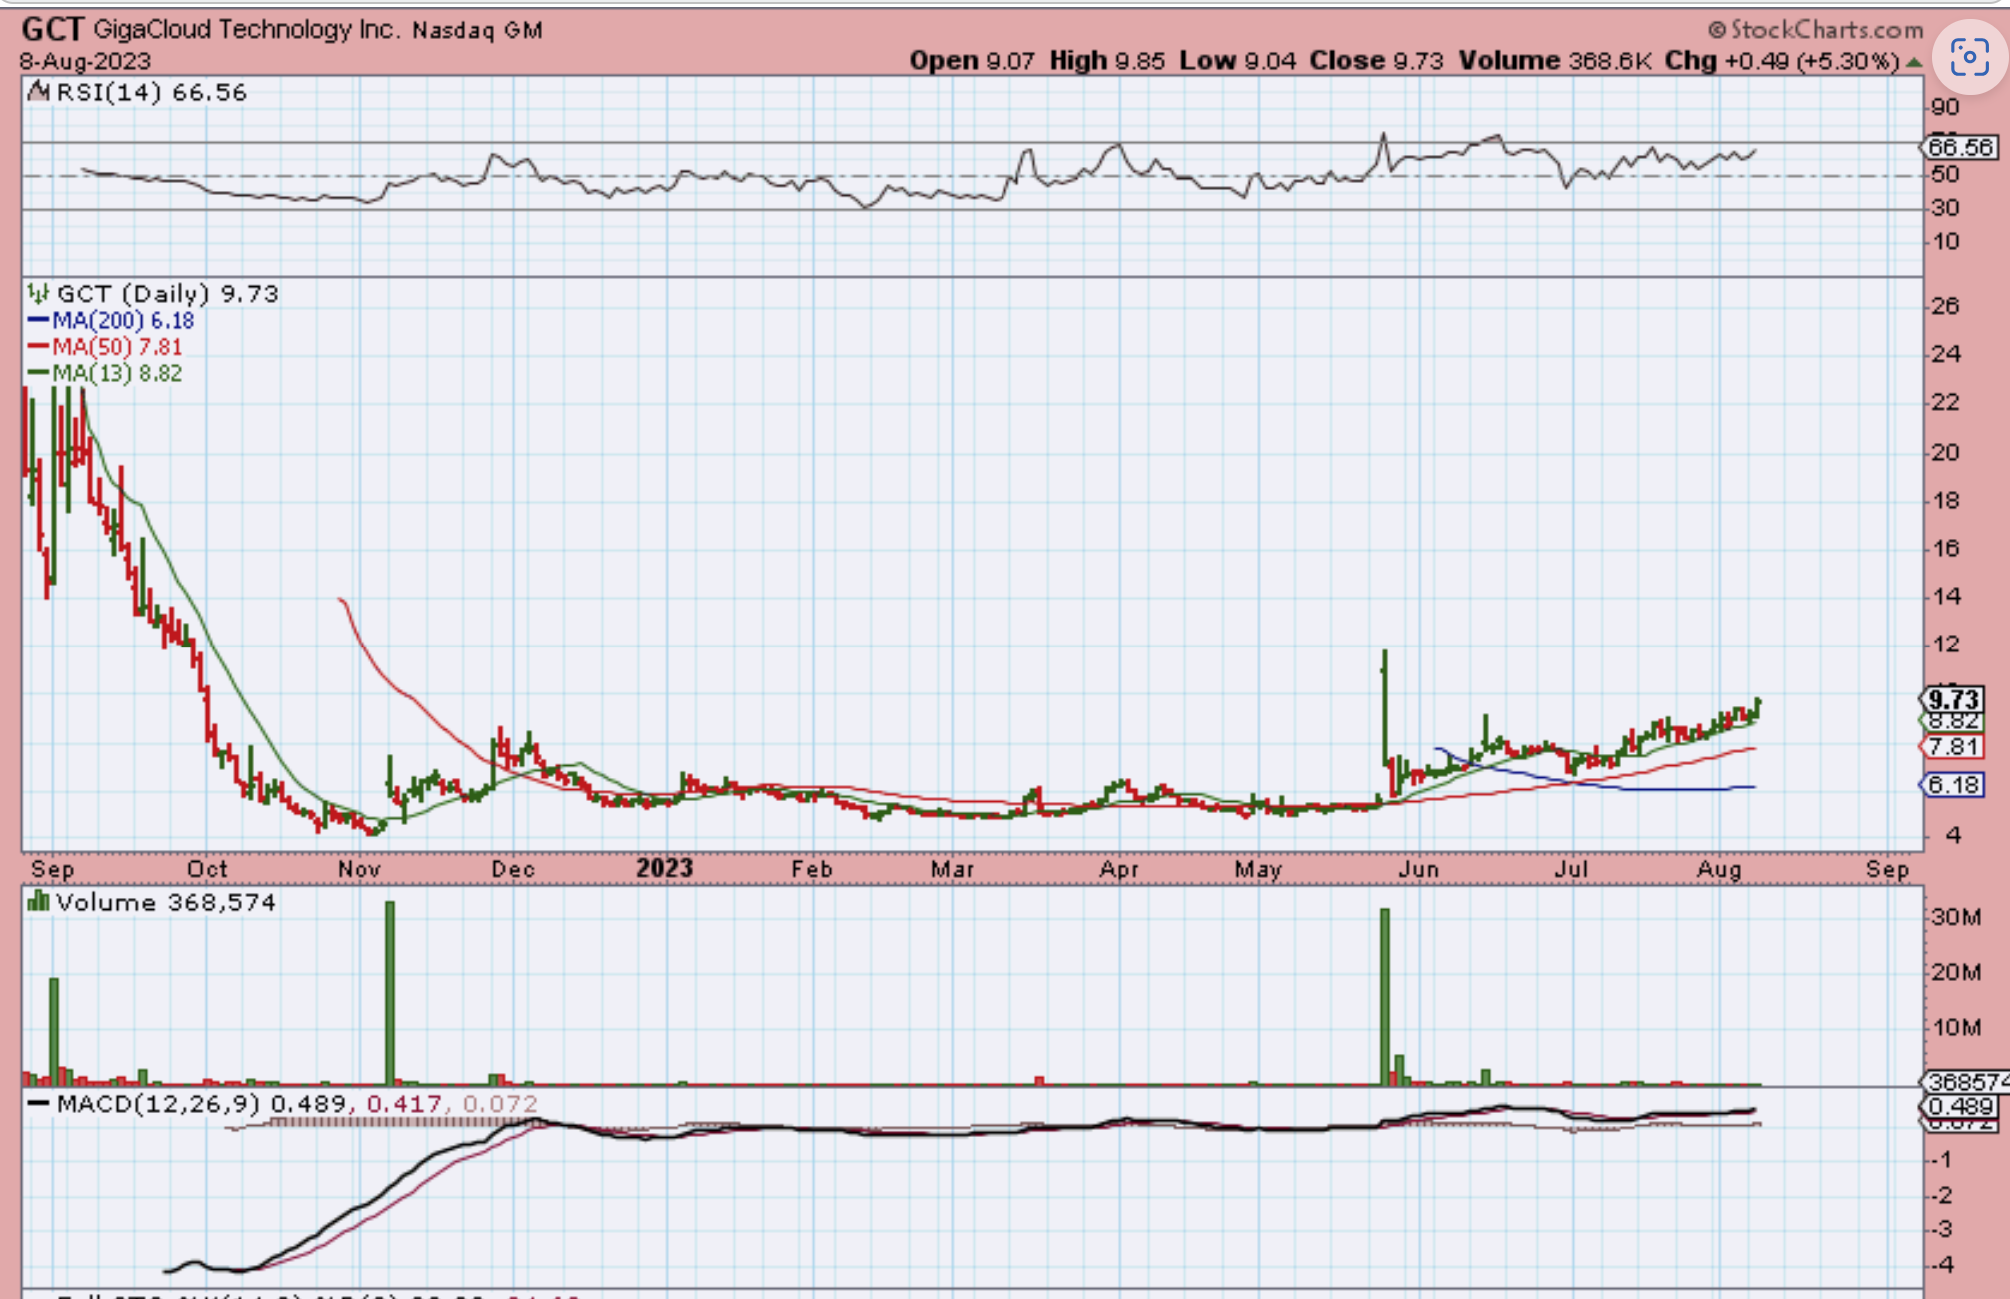Click the Volume bar-chart legend icon
The height and width of the screenshot is (1299, 2010).
click(38, 902)
